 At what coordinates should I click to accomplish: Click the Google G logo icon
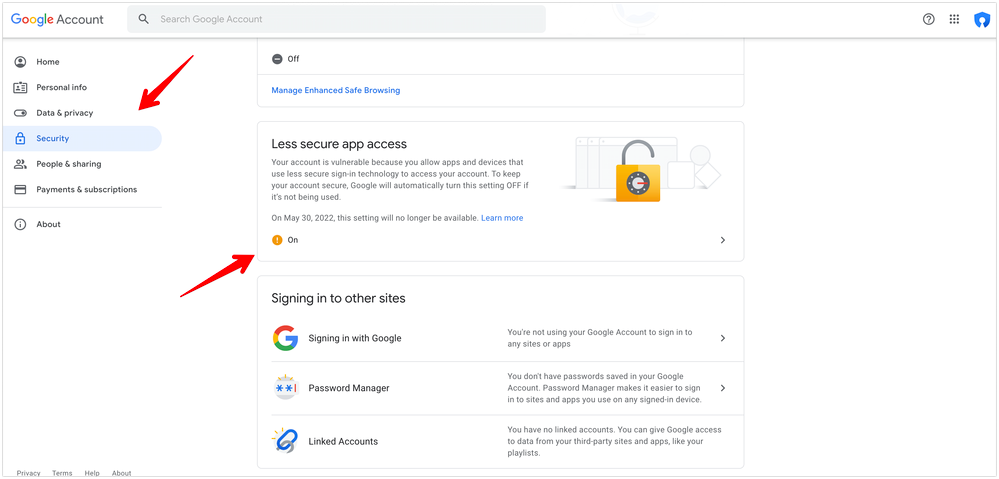(x=285, y=338)
